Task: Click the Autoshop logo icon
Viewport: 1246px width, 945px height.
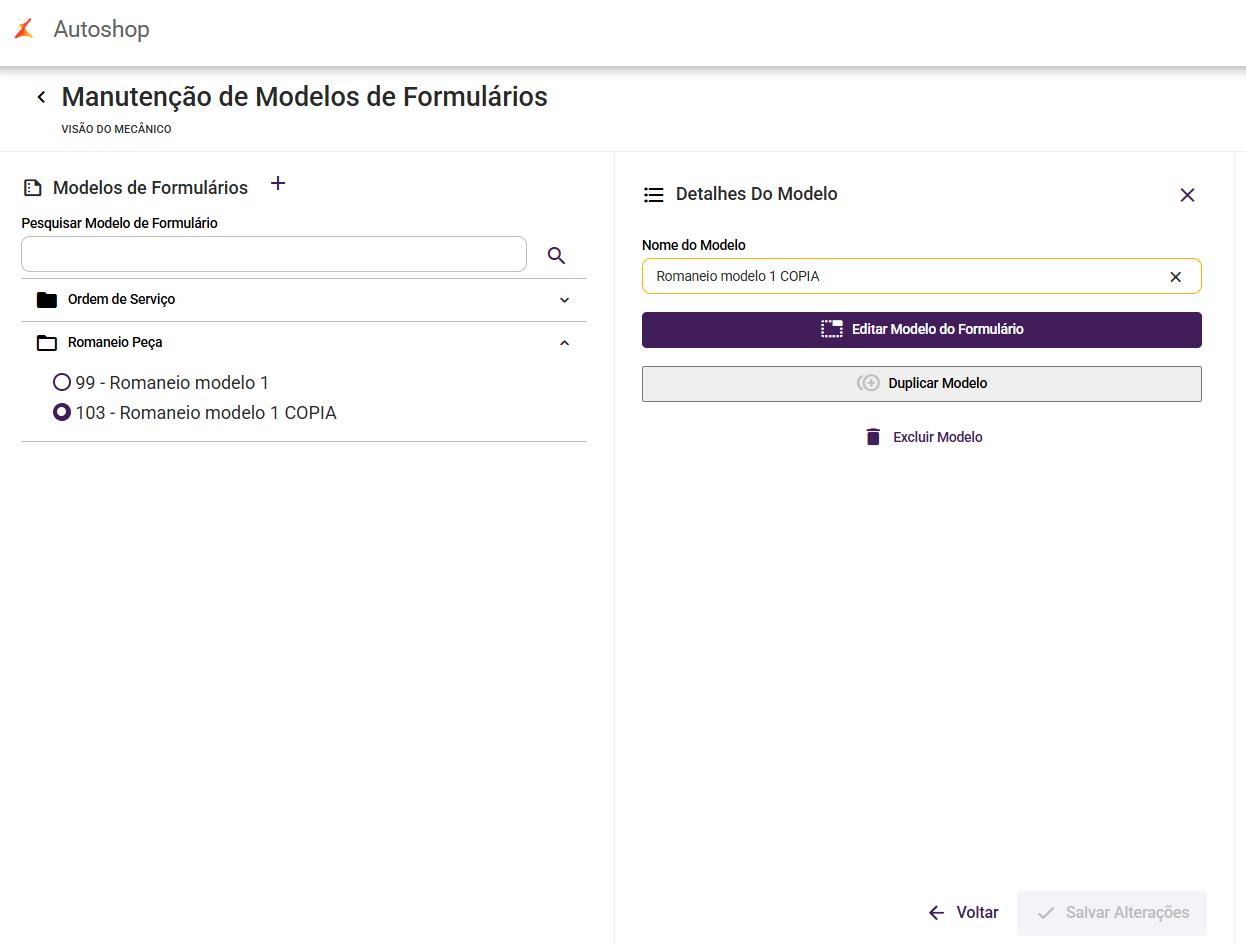Action: [x=24, y=29]
